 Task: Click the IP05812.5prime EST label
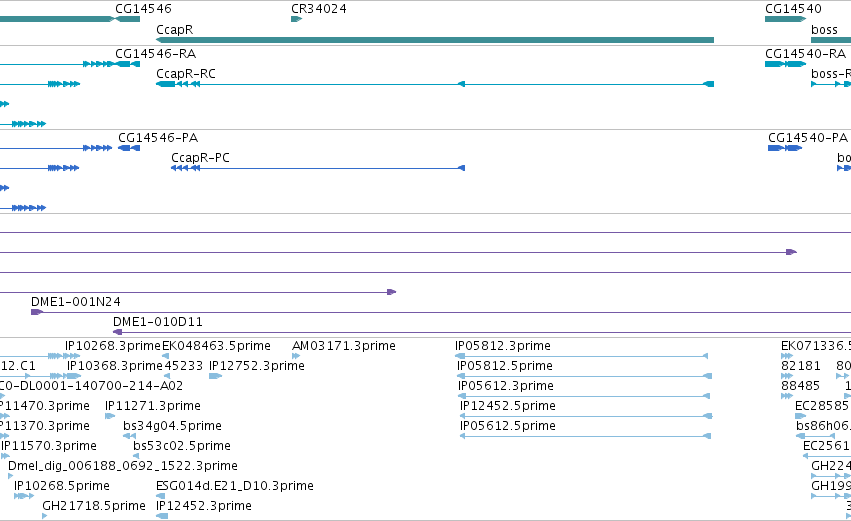pyautogui.click(x=505, y=366)
